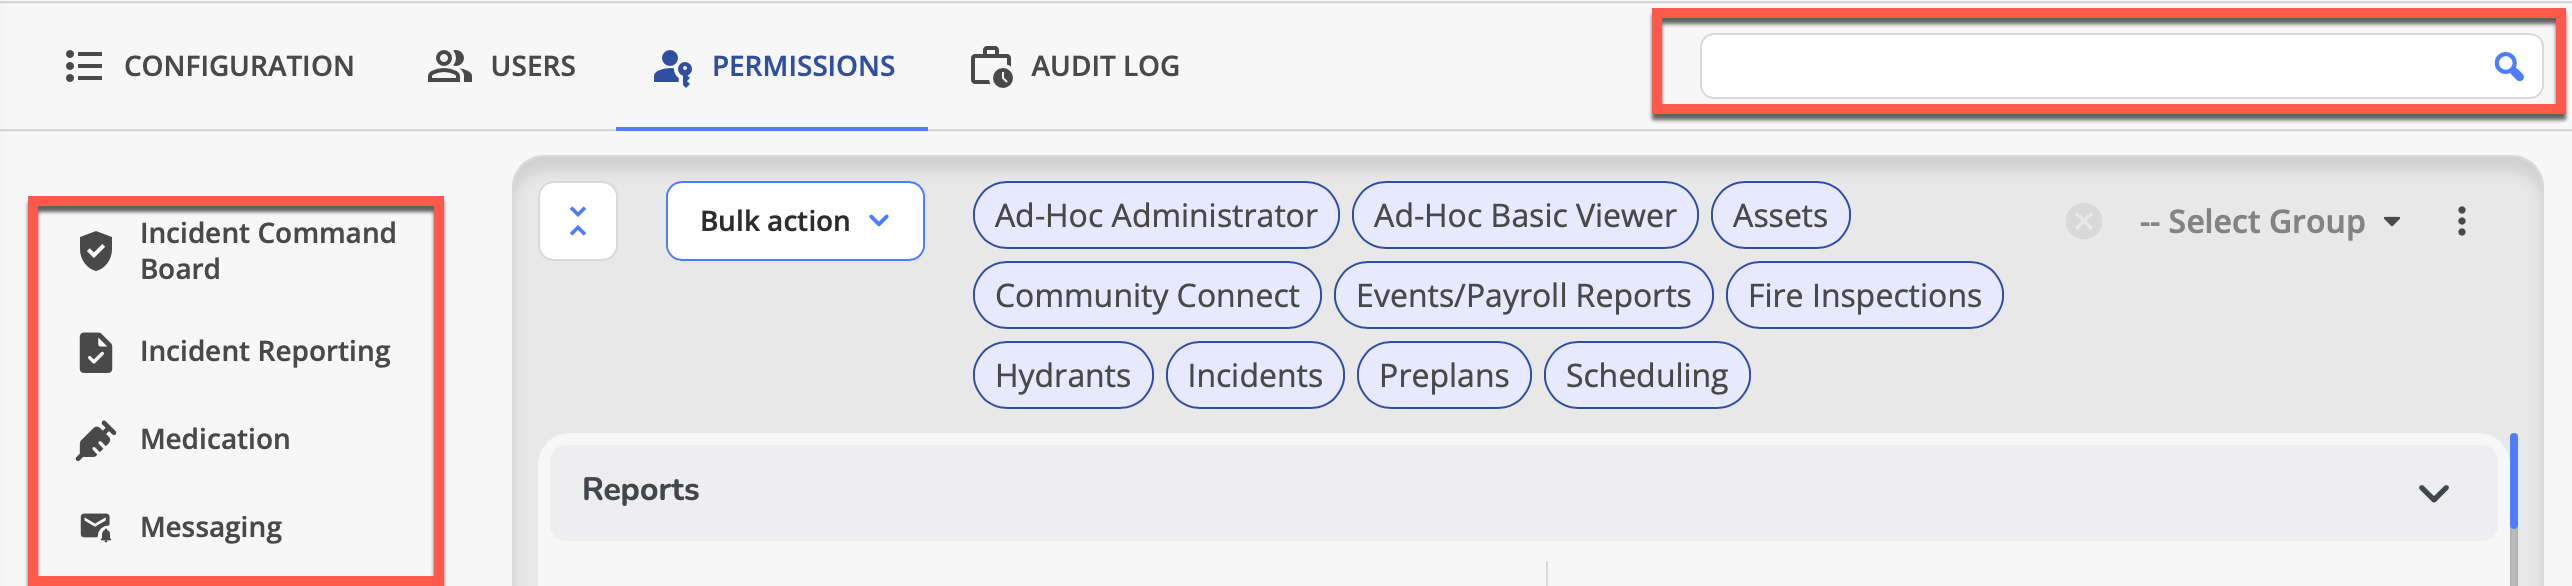Viewport: 2572px width, 586px height.
Task: Switch to the Permissions tab
Action: (774, 66)
